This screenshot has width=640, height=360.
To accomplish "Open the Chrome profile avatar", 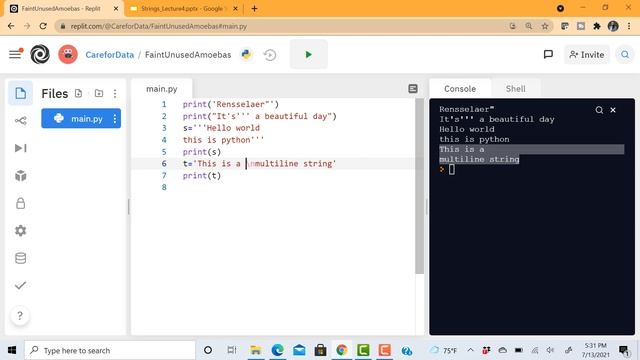I will [x=613, y=26].
